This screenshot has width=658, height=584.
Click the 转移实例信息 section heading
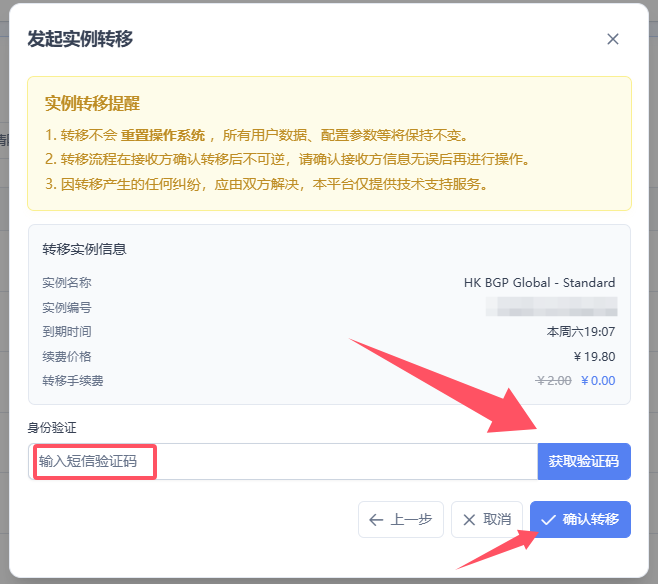point(84,249)
